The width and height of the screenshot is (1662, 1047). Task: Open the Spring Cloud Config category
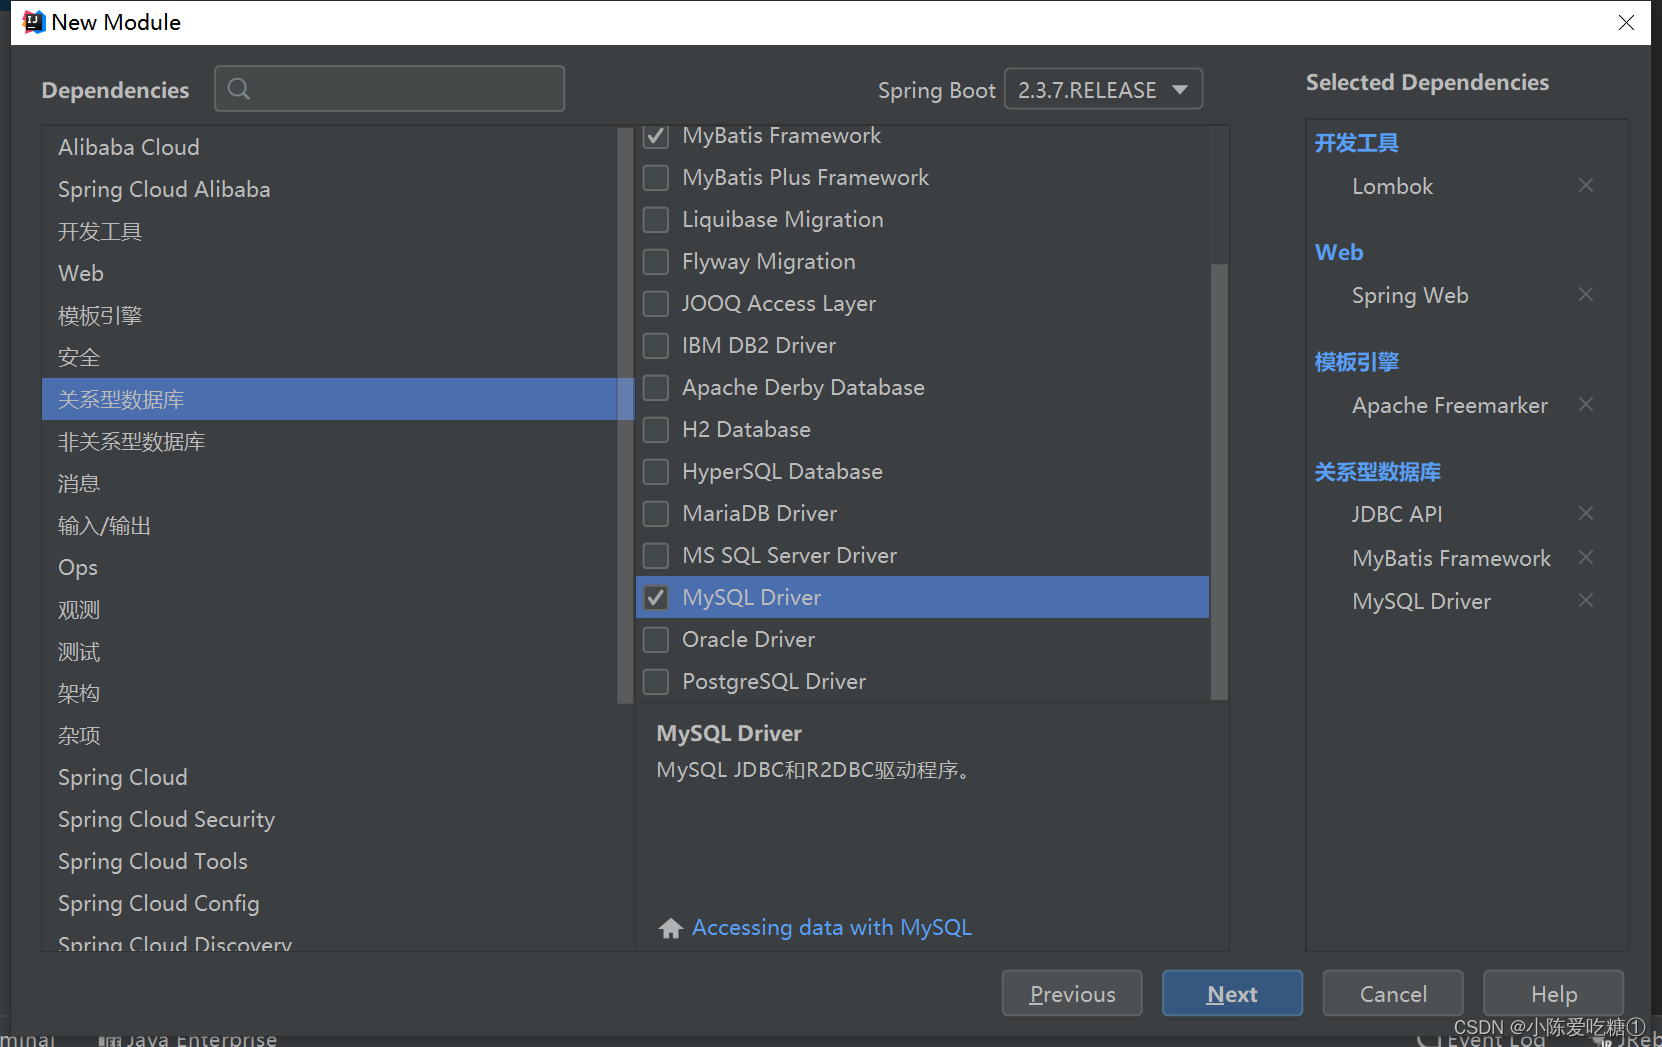point(330,903)
